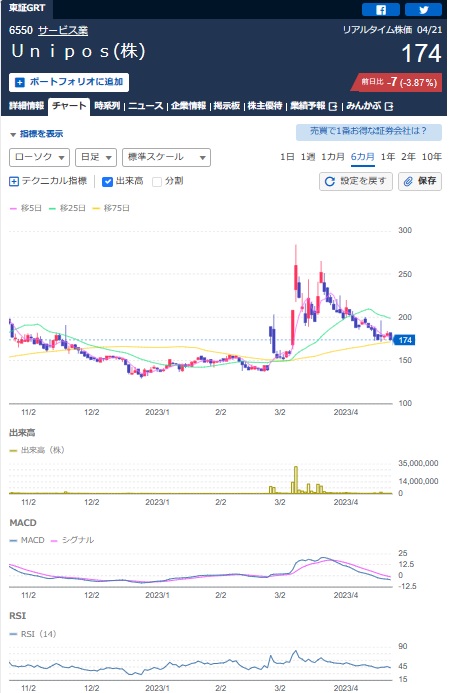The height and width of the screenshot is (693, 453).
Task: Click the MACD section heading
Action: click(23, 523)
